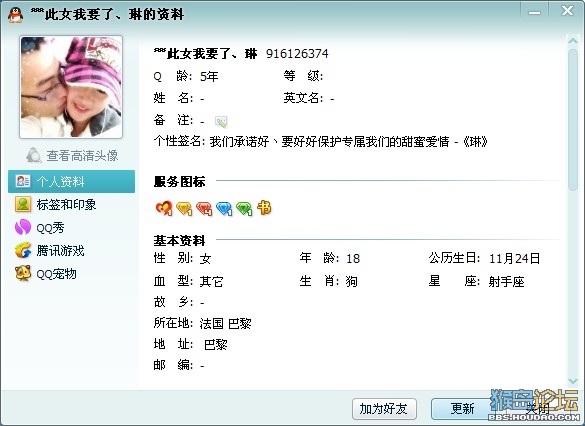Click the yellow diamond service icon
Image resolution: width=585 pixels, height=426 pixels.
click(x=184, y=209)
